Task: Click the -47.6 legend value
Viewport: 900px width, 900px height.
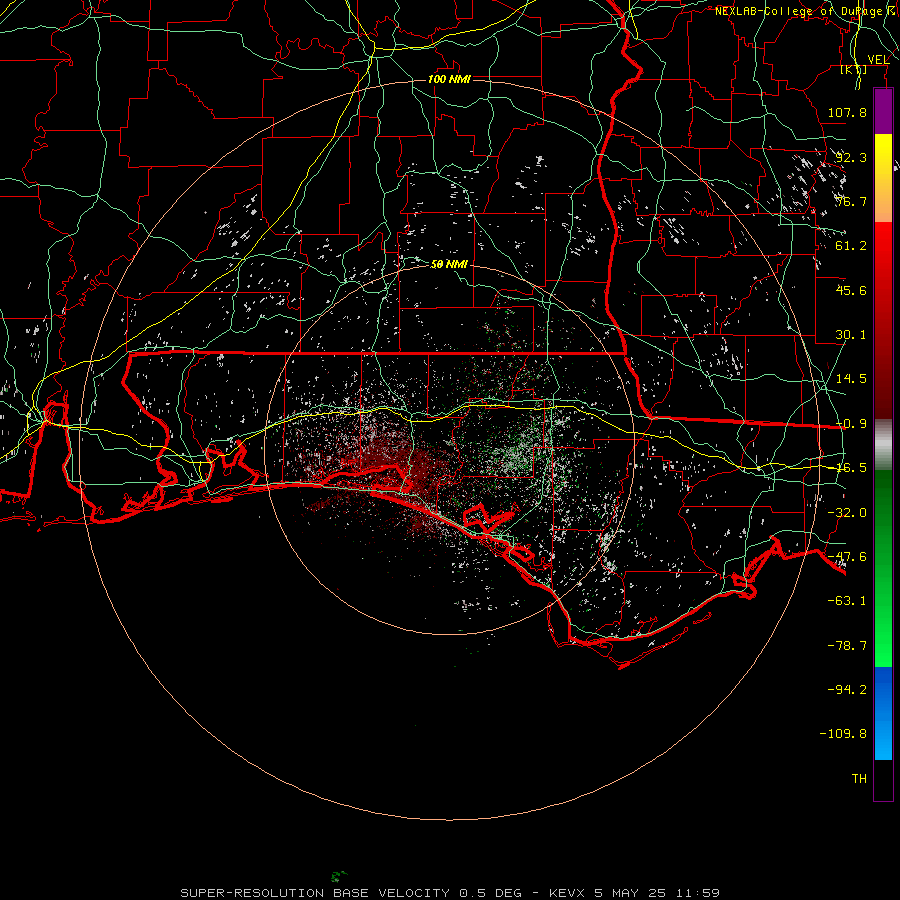Action: tap(847, 557)
